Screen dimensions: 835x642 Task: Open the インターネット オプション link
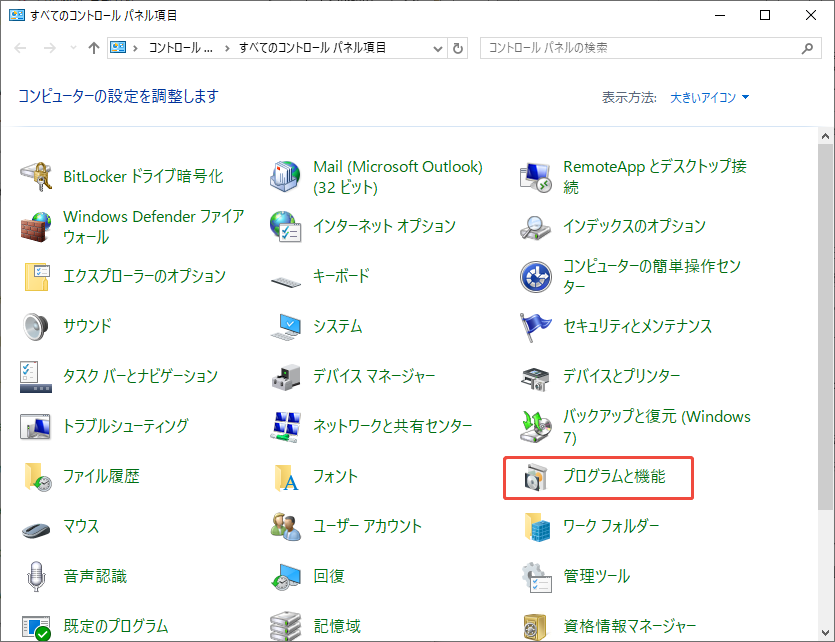384,226
